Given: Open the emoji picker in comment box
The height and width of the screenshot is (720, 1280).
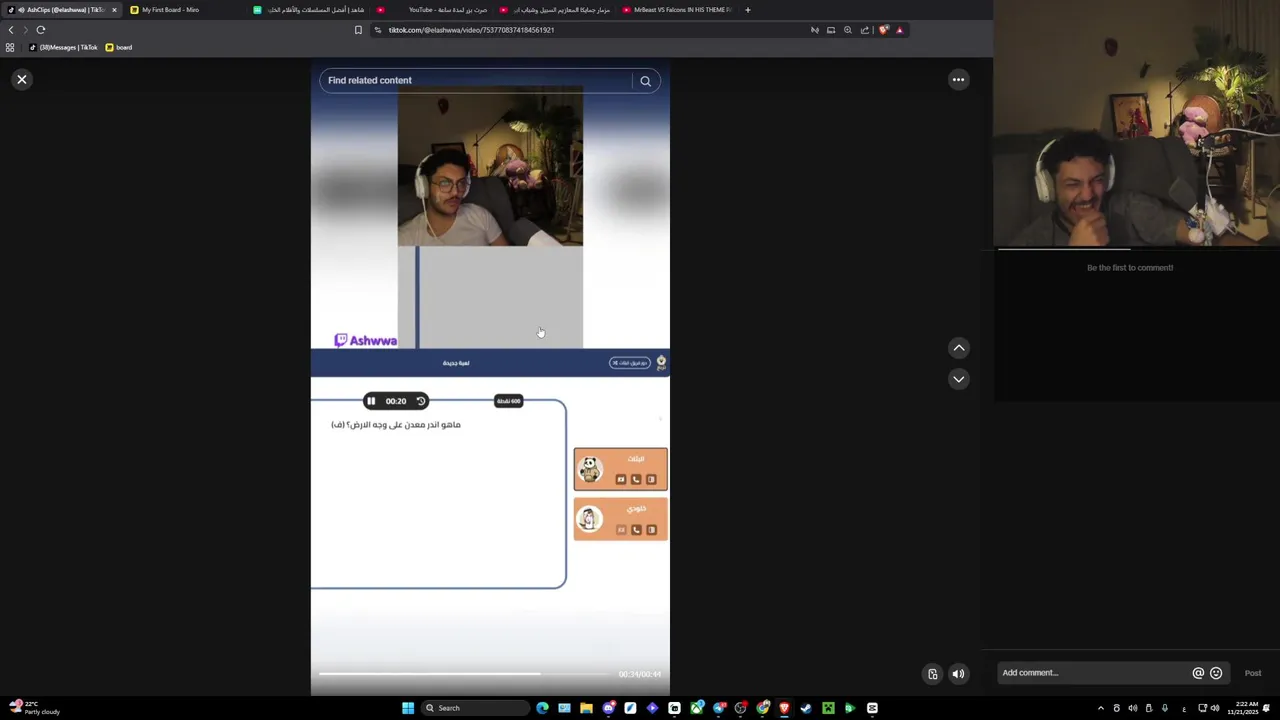Looking at the screenshot, I should (1216, 673).
